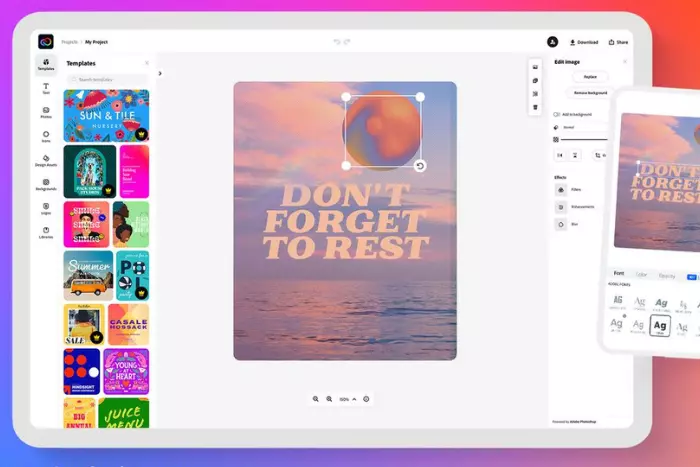Click the Adobe Express home logo
Image resolution: width=700 pixels, height=467 pixels.
coord(46,42)
